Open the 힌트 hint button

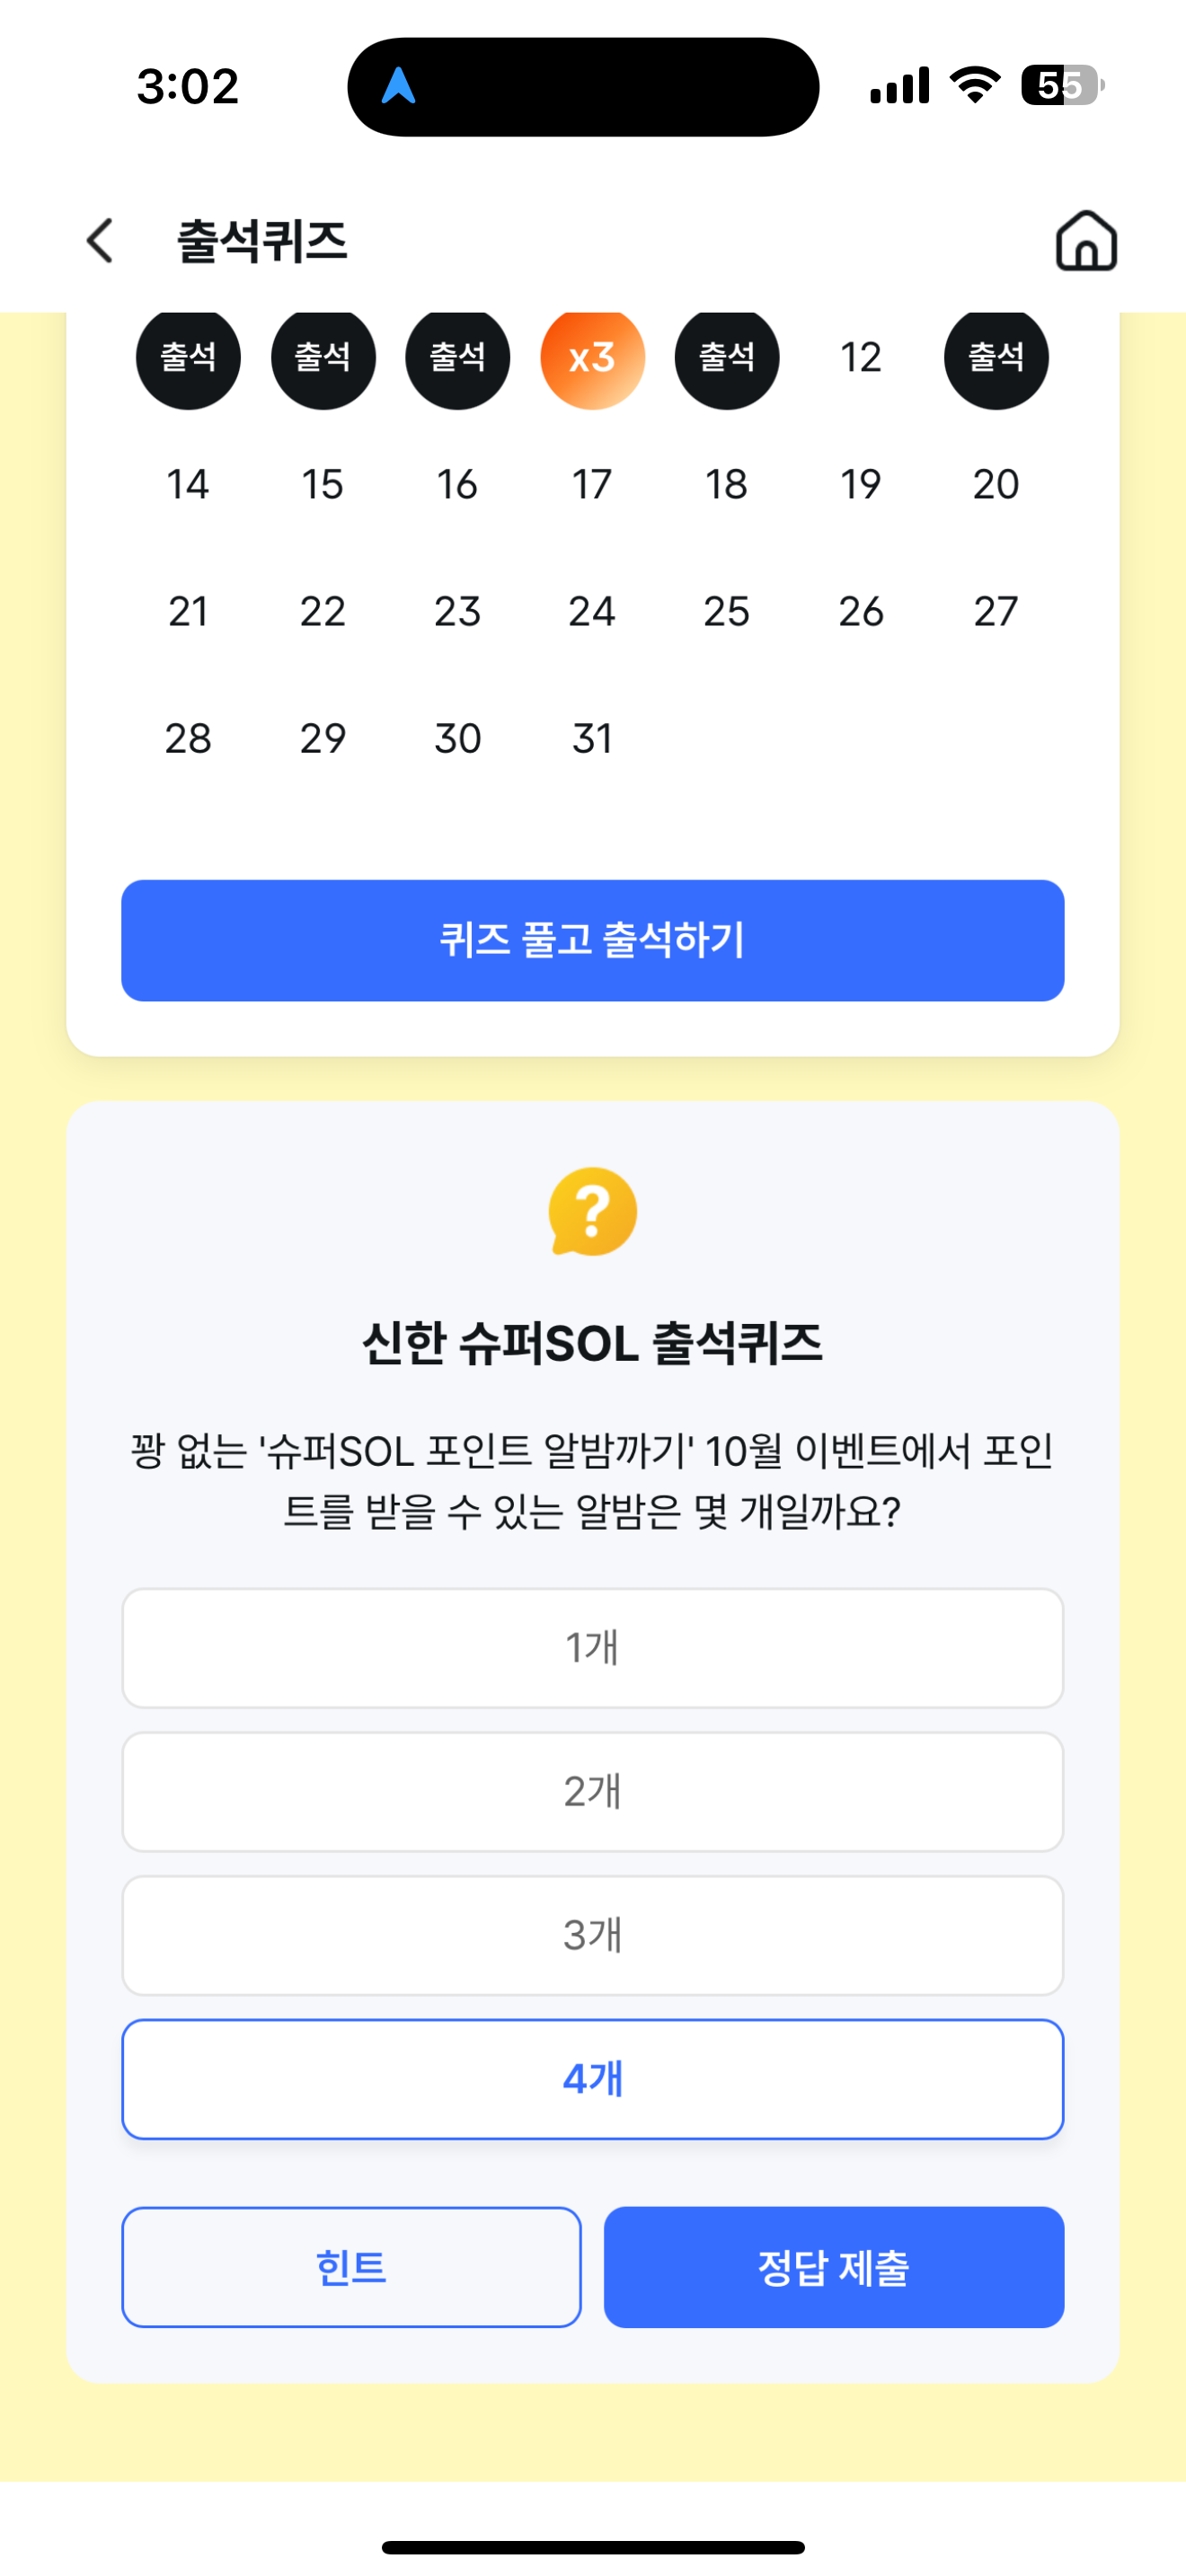tap(351, 2267)
